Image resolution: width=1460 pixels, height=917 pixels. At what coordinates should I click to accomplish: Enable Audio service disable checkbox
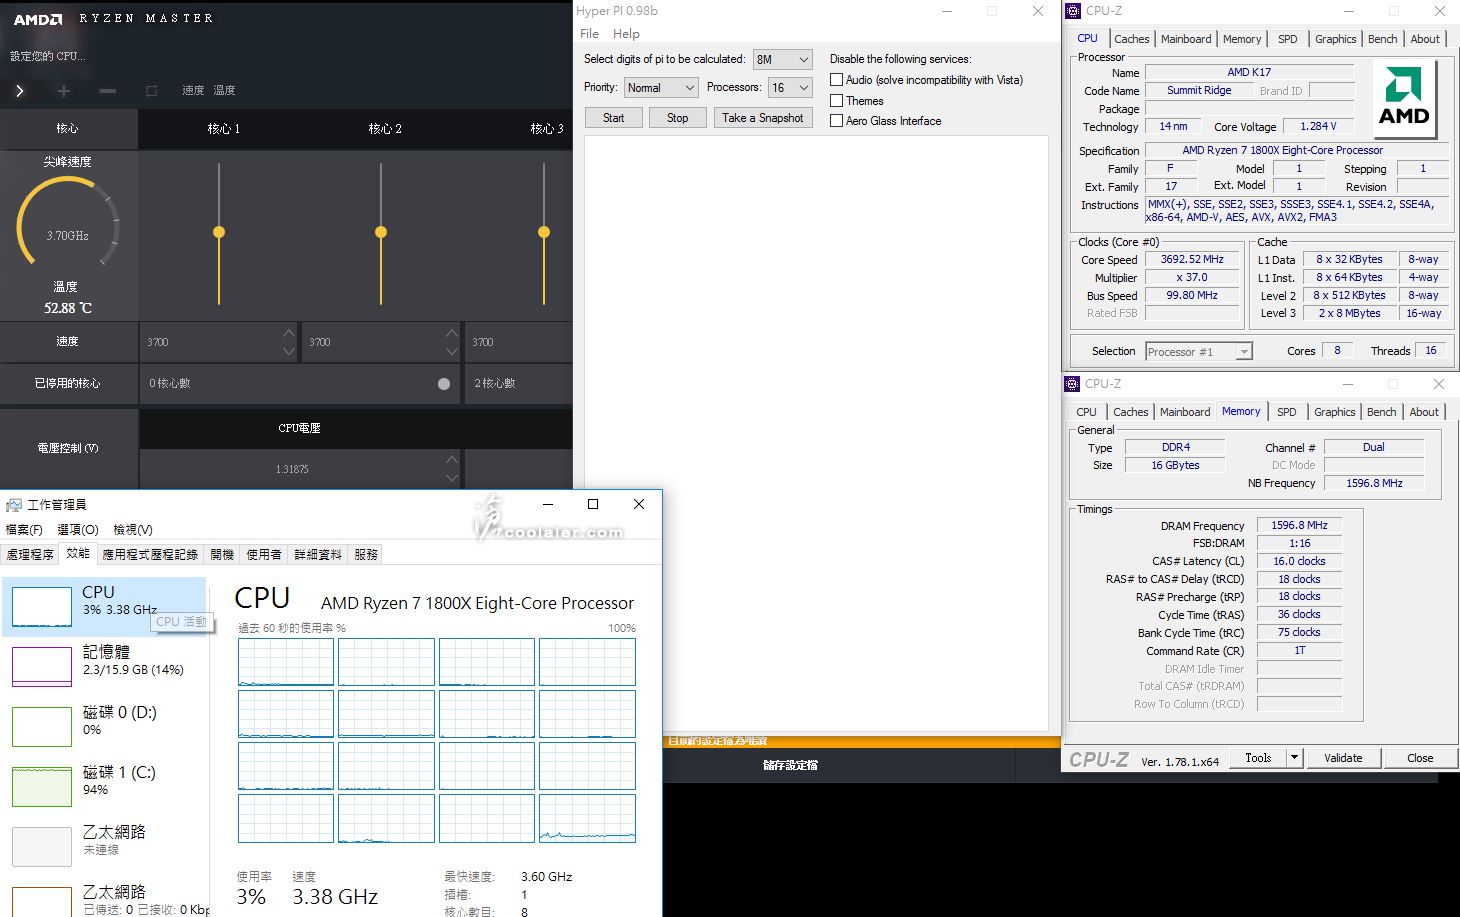click(x=837, y=80)
